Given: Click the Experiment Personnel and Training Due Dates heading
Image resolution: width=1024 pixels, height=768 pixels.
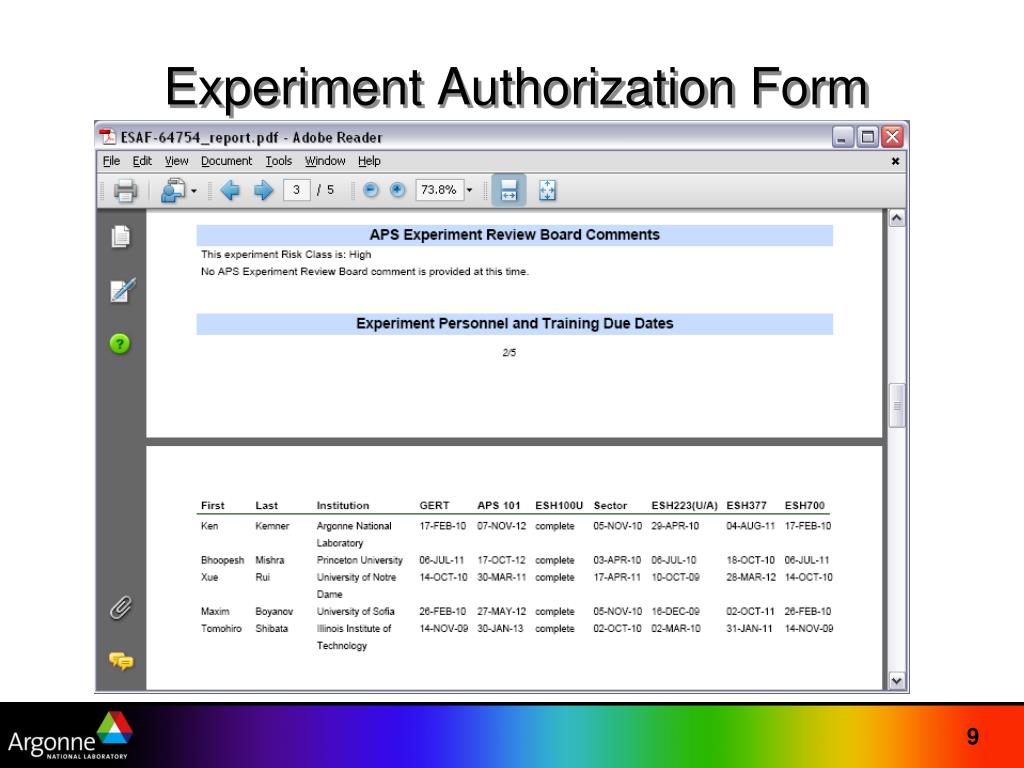Looking at the screenshot, I should [x=515, y=324].
